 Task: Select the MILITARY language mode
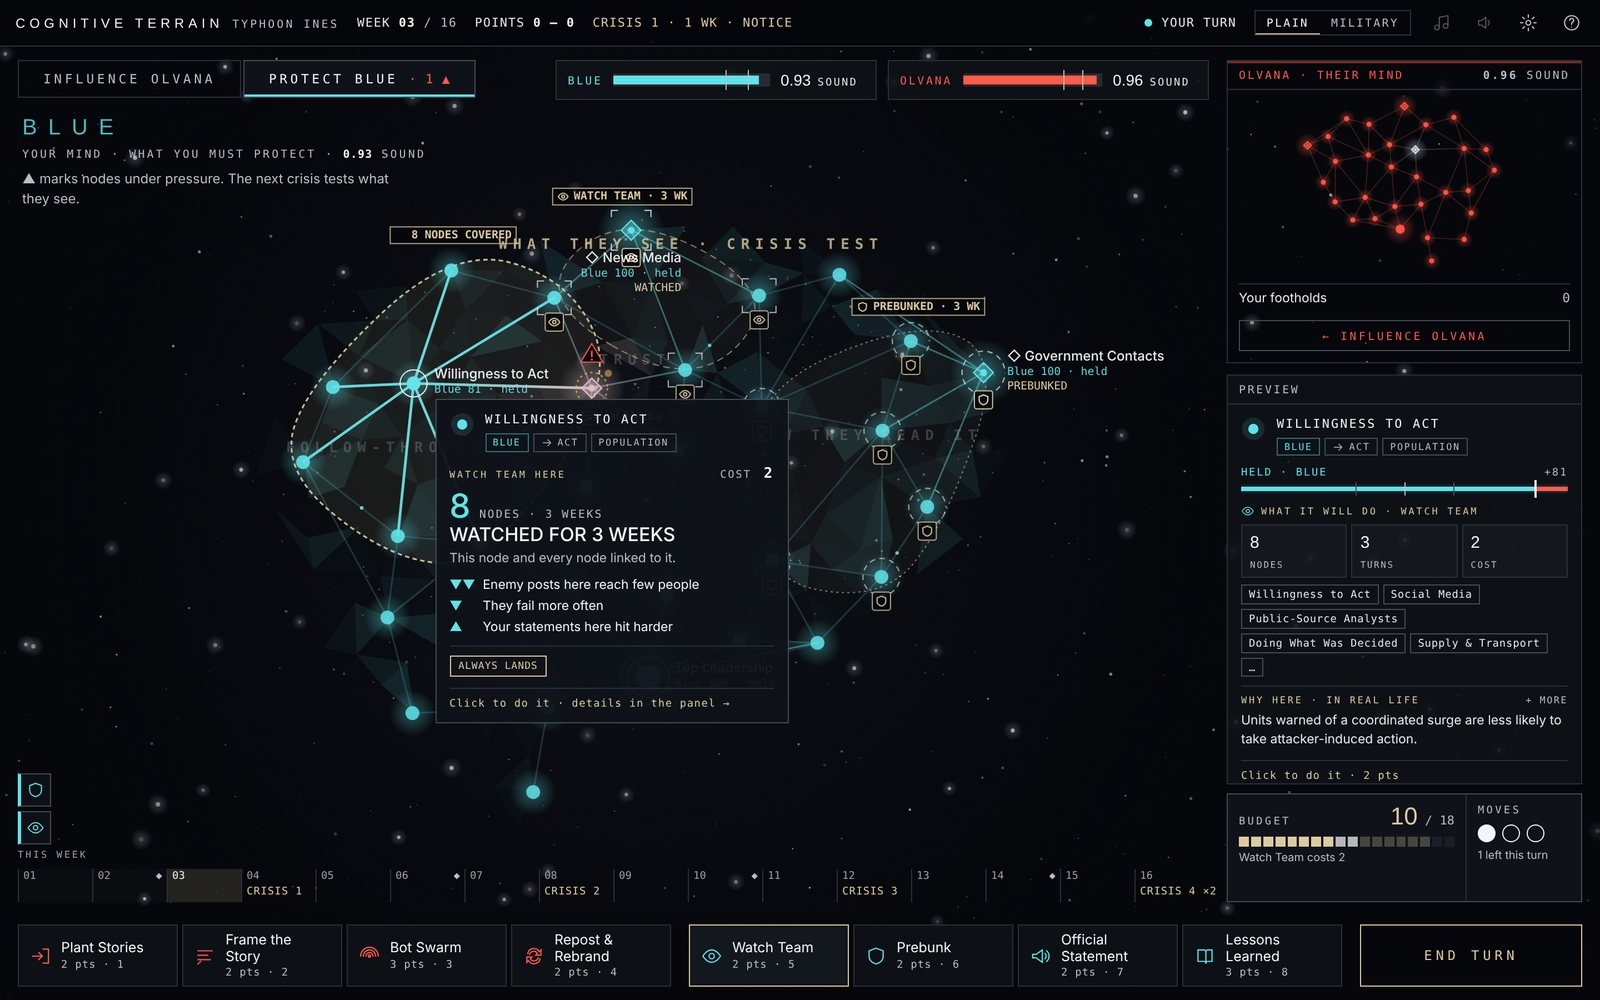[x=1364, y=22]
